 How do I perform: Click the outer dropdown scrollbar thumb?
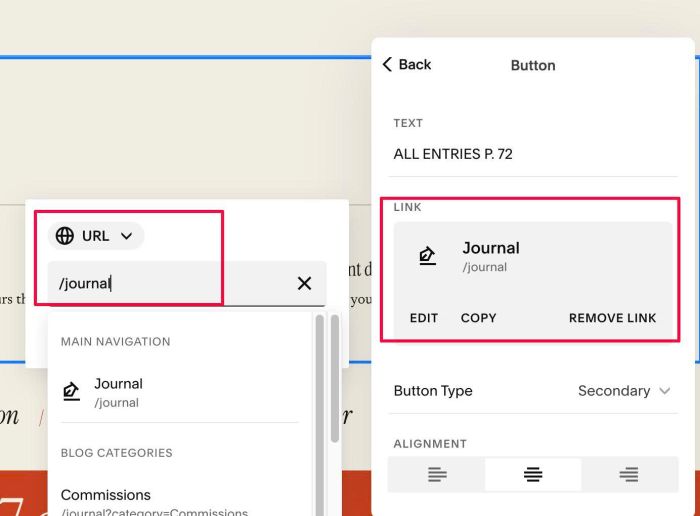click(x=335, y=379)
